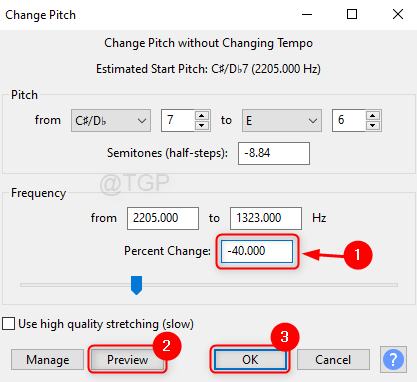The height and width of the screenshot is (382, 417).
Task: Focus the Percent Change input field
Action: (257, 251)
